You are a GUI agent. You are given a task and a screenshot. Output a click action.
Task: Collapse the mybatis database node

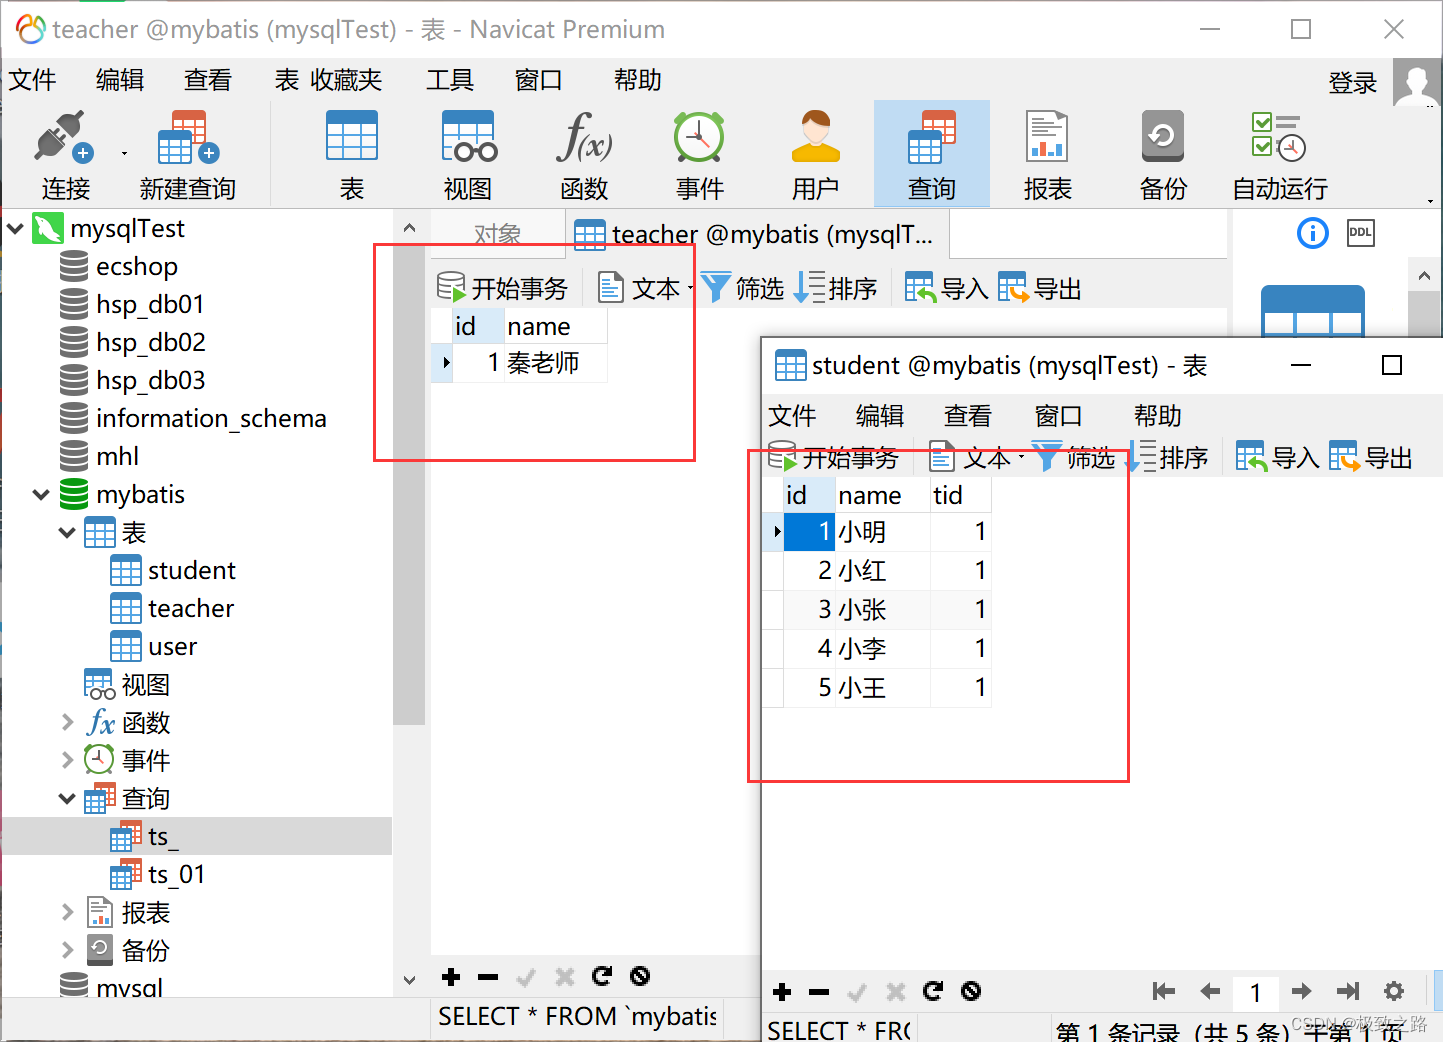pos(41,495)
